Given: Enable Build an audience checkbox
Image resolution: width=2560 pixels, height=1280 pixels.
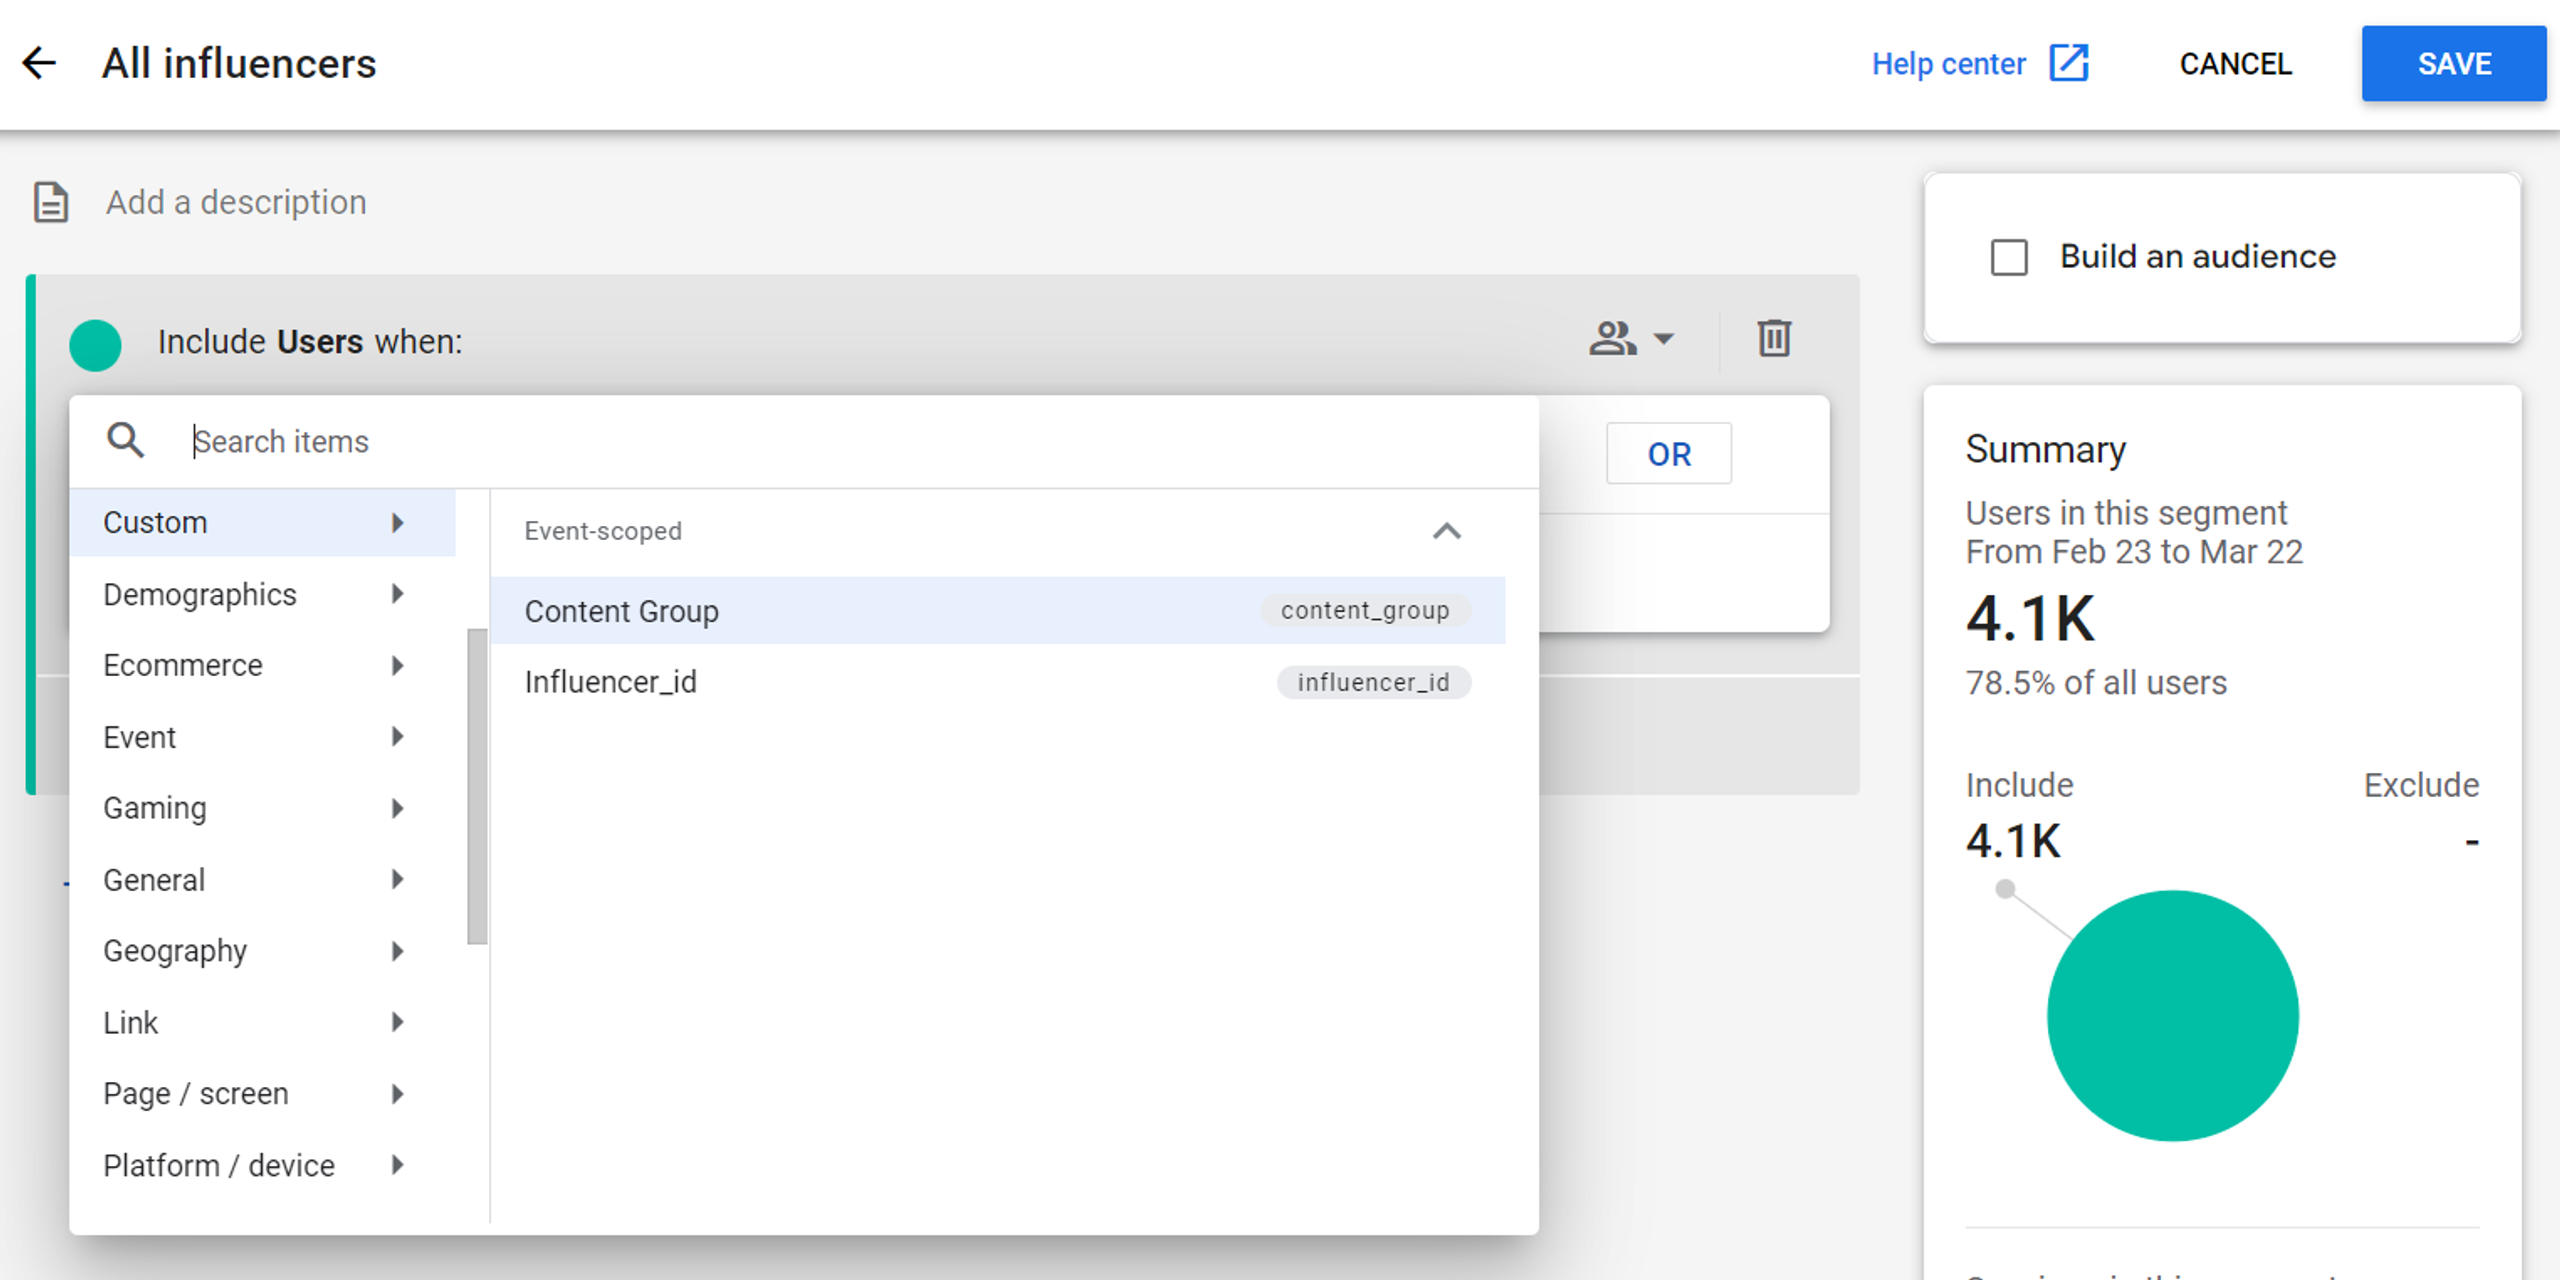Looking at the screenshot, I should [x=2009, y=257].
